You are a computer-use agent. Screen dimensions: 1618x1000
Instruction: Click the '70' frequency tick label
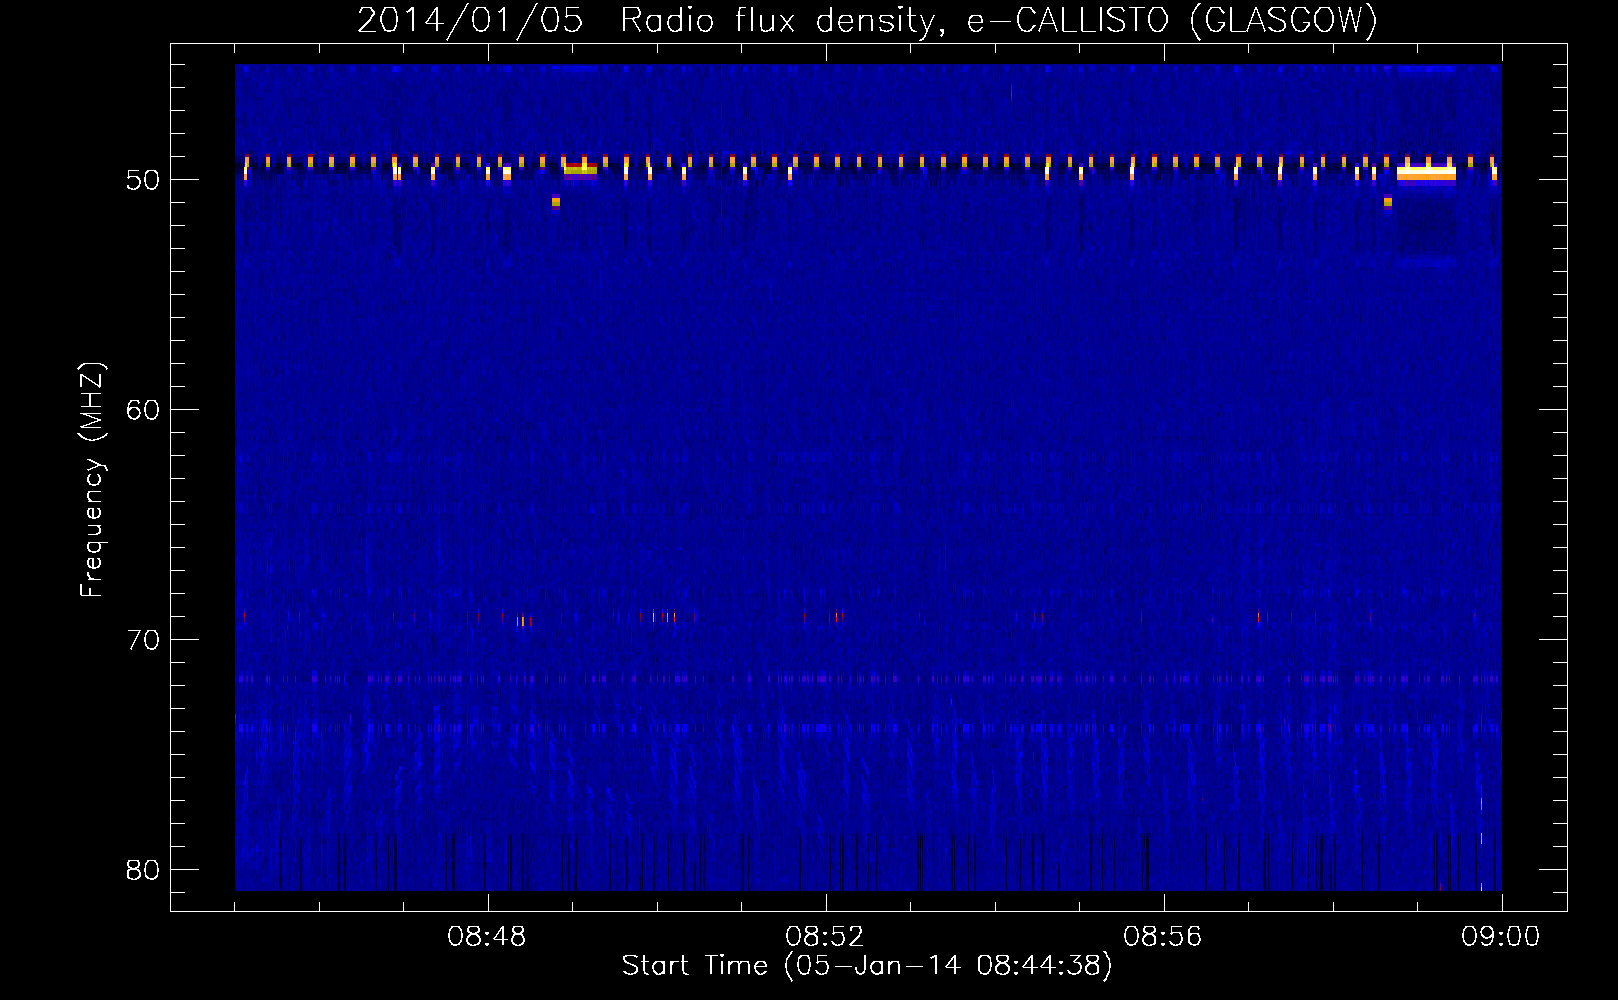(x=144, y=640)
